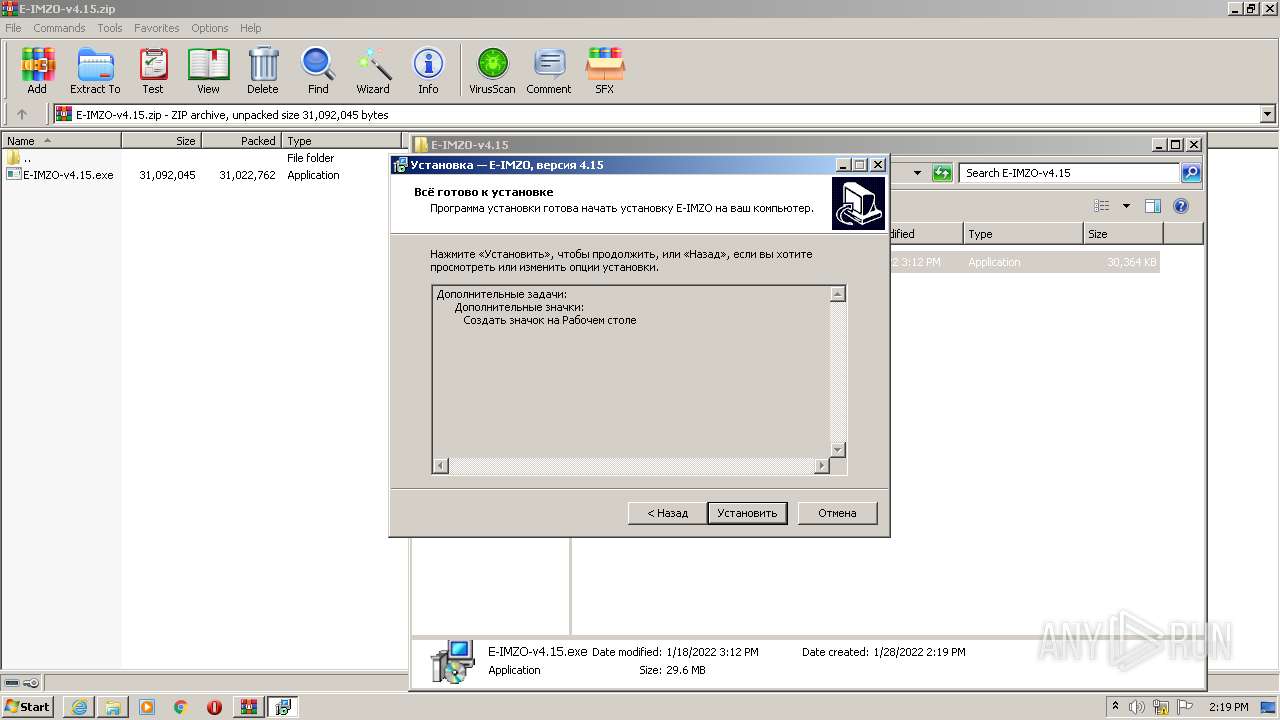Open the Help menu

(251, 28)
